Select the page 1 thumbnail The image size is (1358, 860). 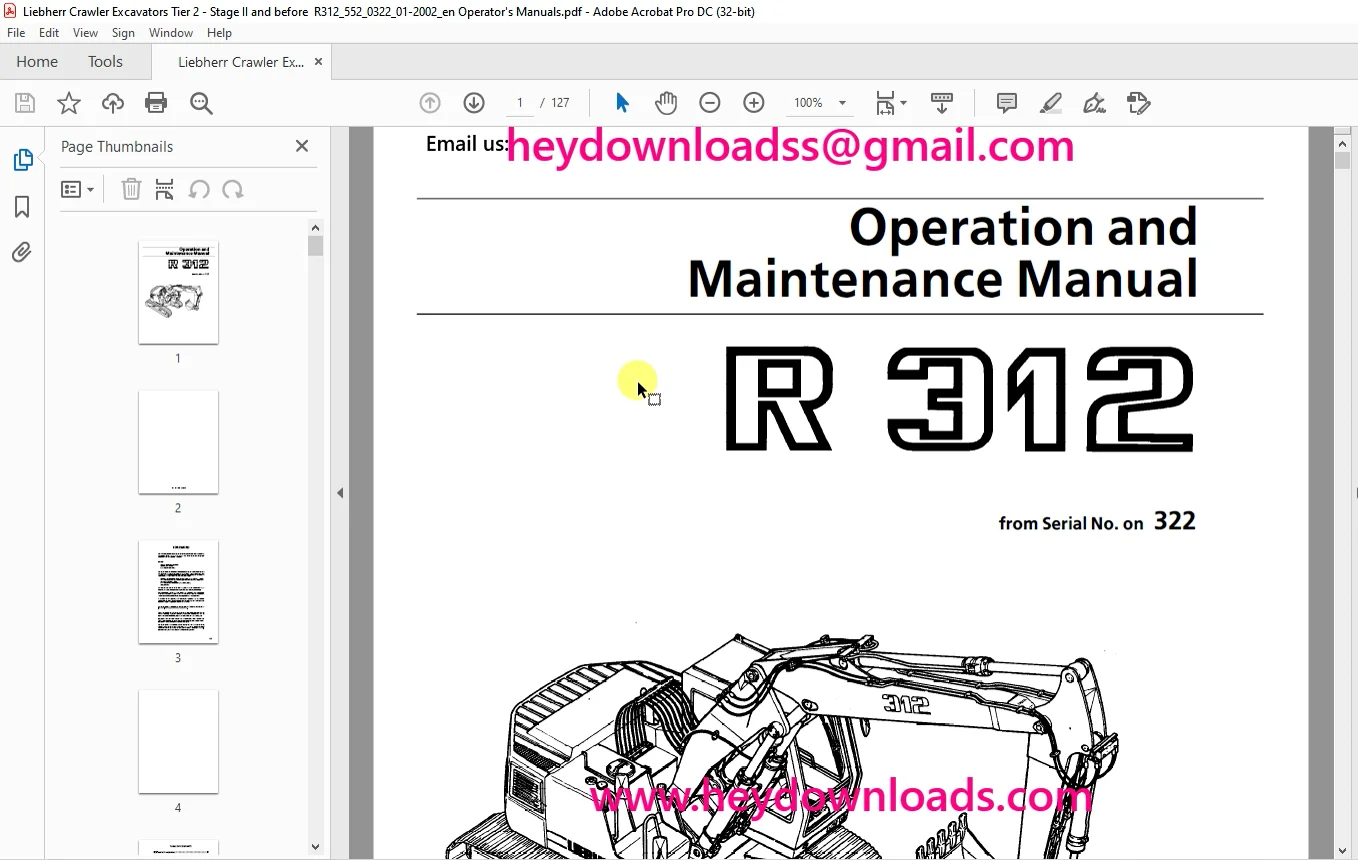point(178,292)
